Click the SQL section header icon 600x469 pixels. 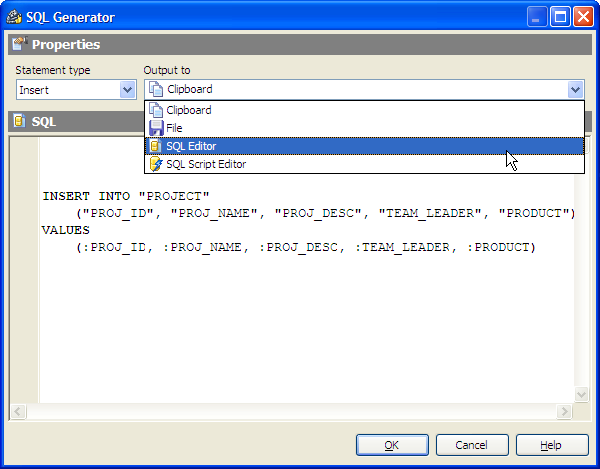point(19,121)
